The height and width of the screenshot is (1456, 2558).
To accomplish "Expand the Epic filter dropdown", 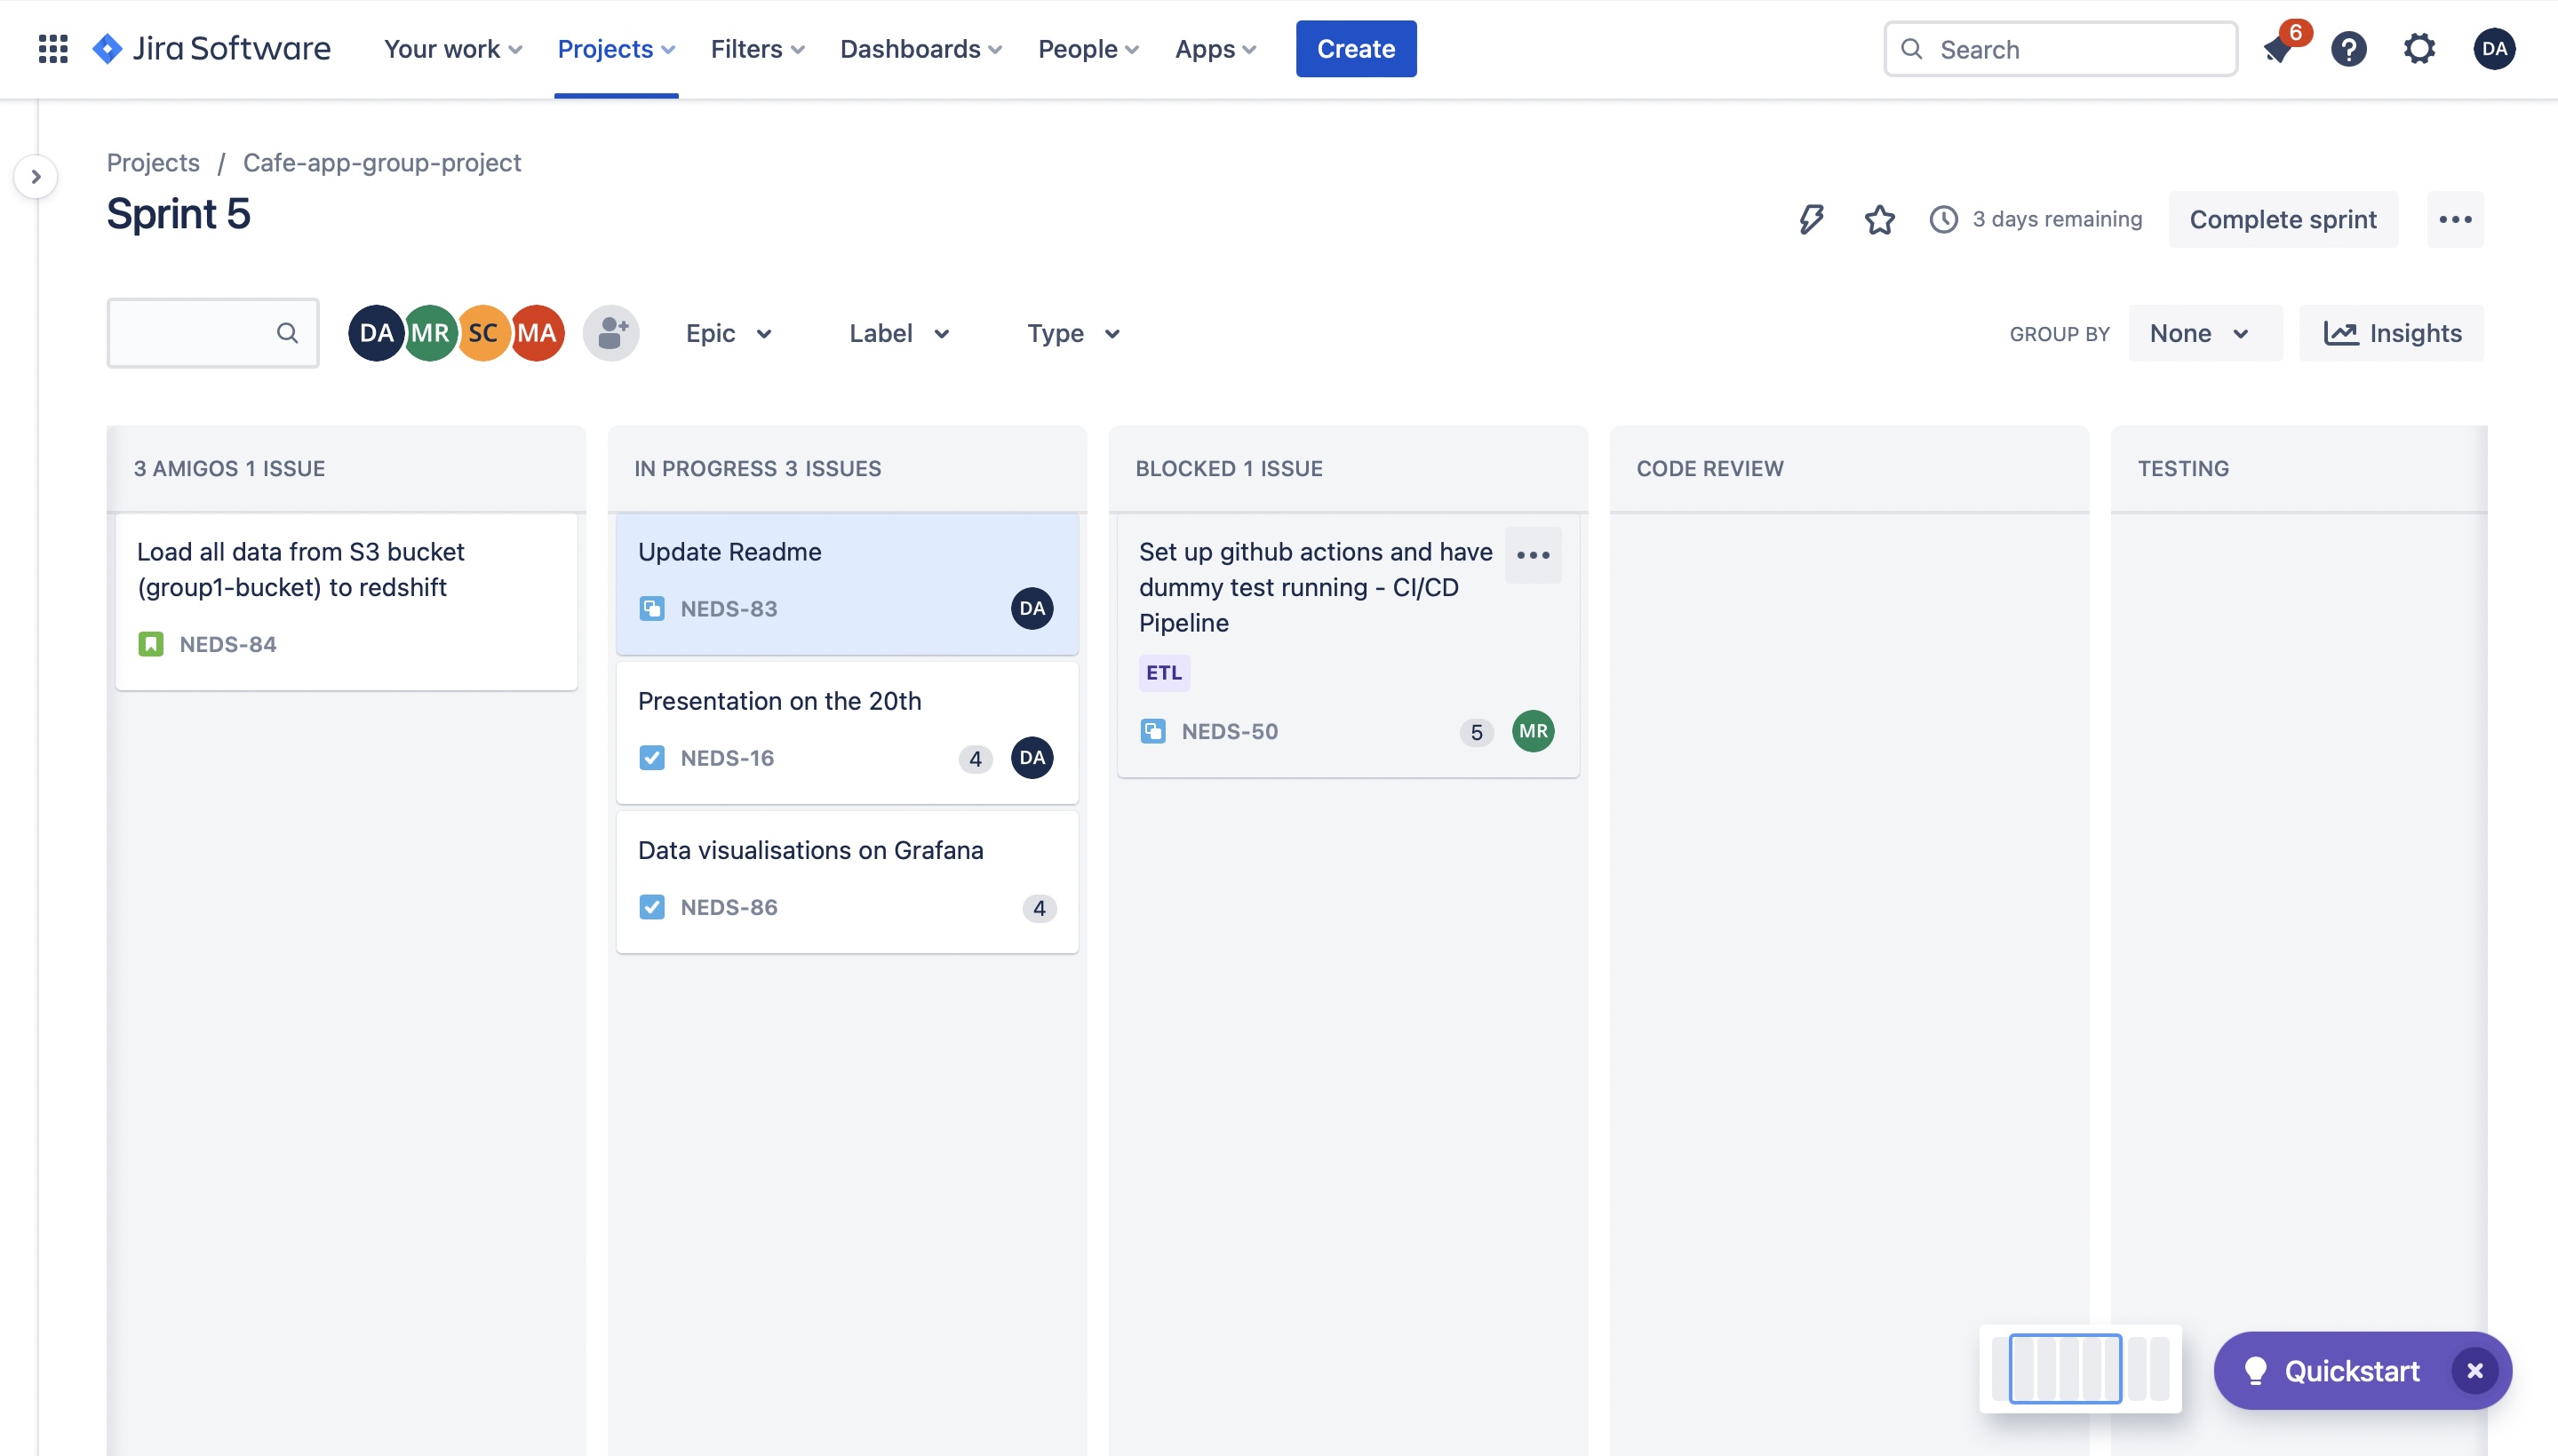I will pos(729,333).
